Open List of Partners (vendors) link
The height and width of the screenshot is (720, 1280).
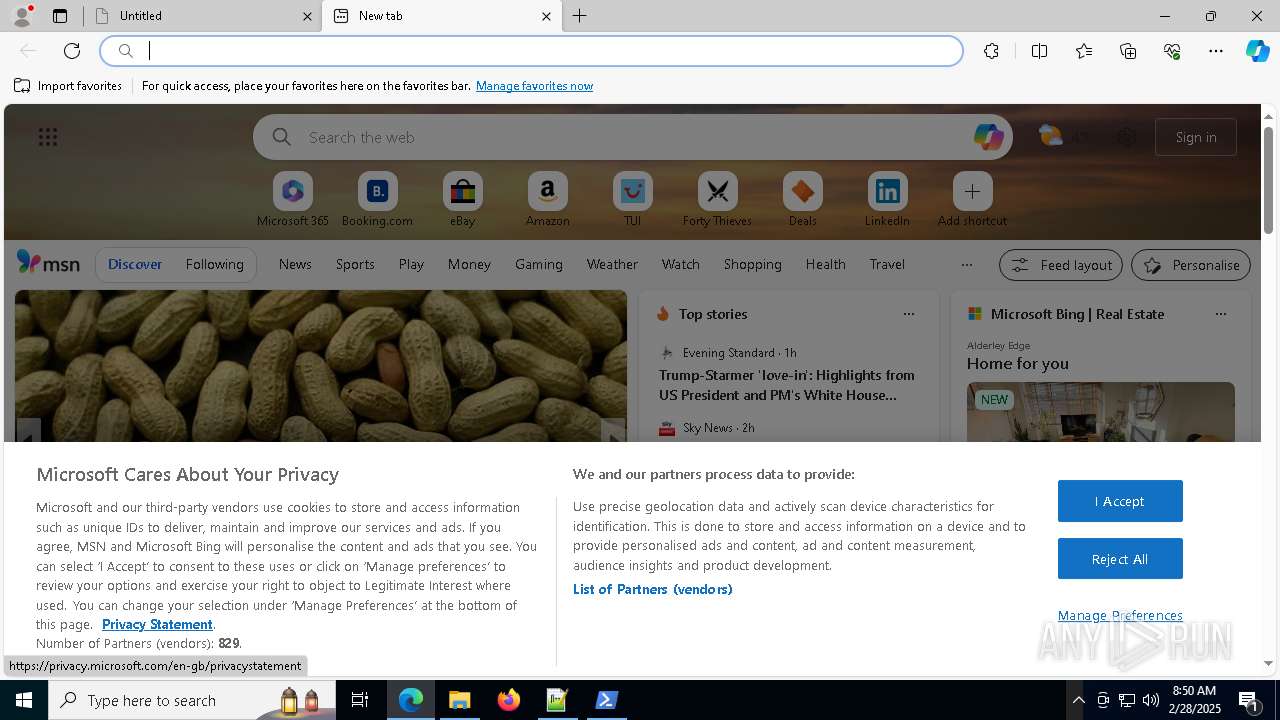[x=653, y=589]
